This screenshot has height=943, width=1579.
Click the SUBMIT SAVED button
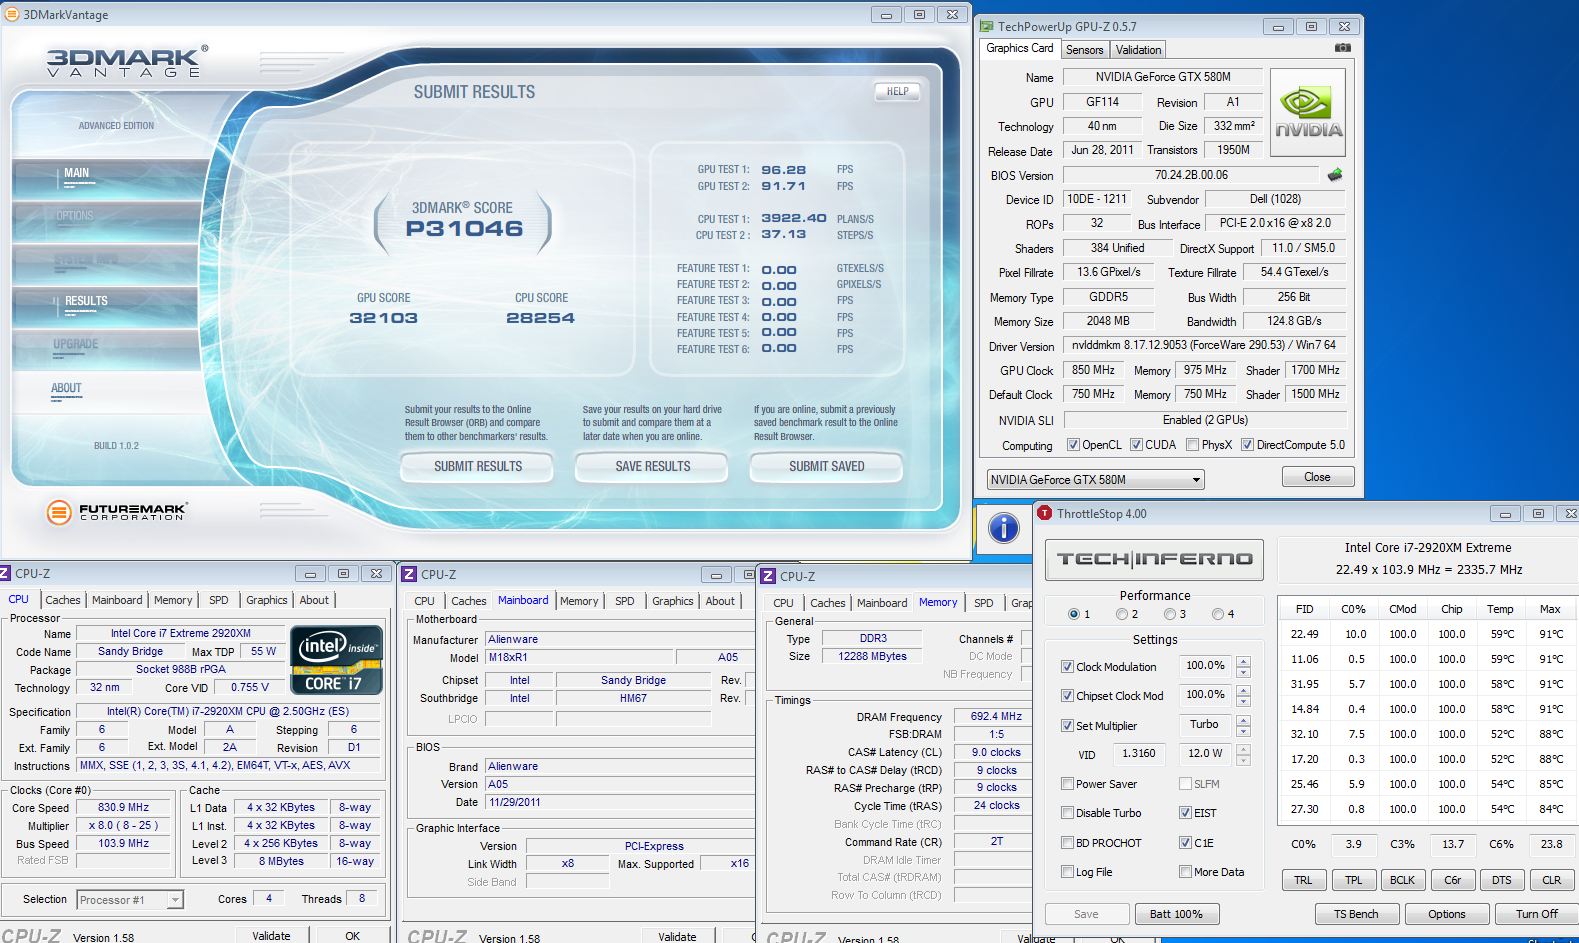826,466
